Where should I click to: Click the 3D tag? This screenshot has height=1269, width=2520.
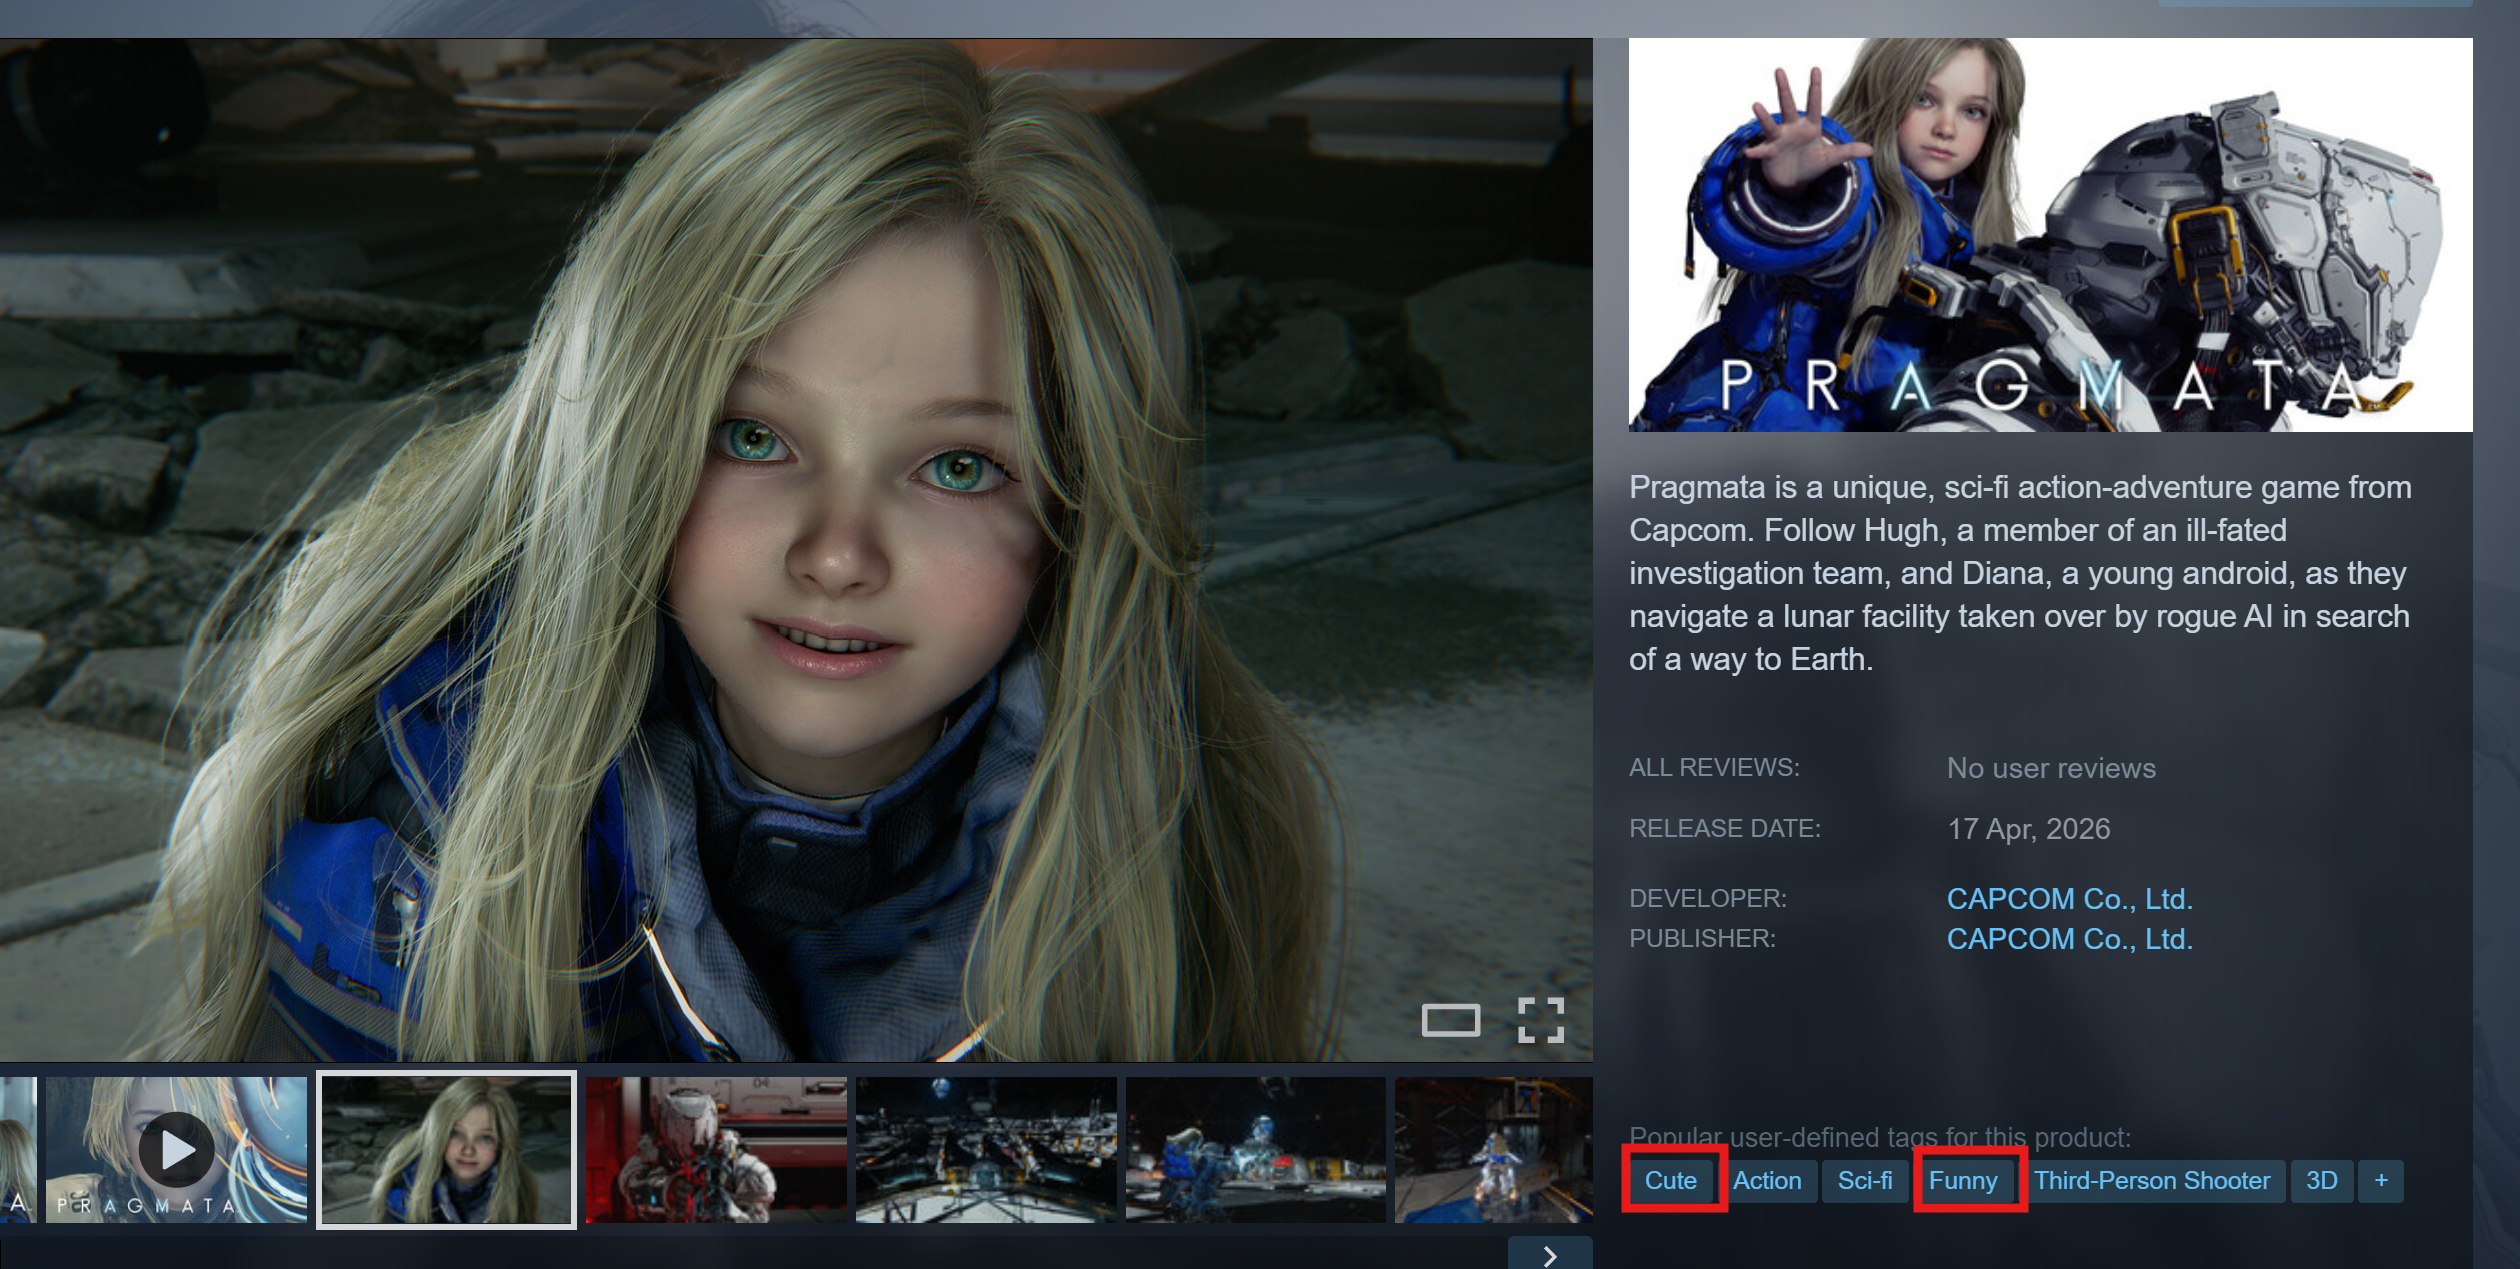pyautogui.click(x=2321, y=1181)
